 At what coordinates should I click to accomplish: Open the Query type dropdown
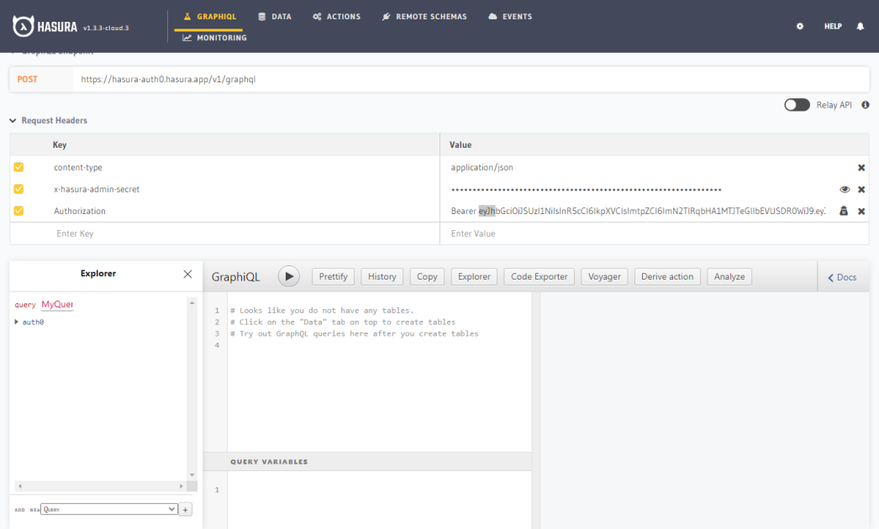tap(109, 509)
